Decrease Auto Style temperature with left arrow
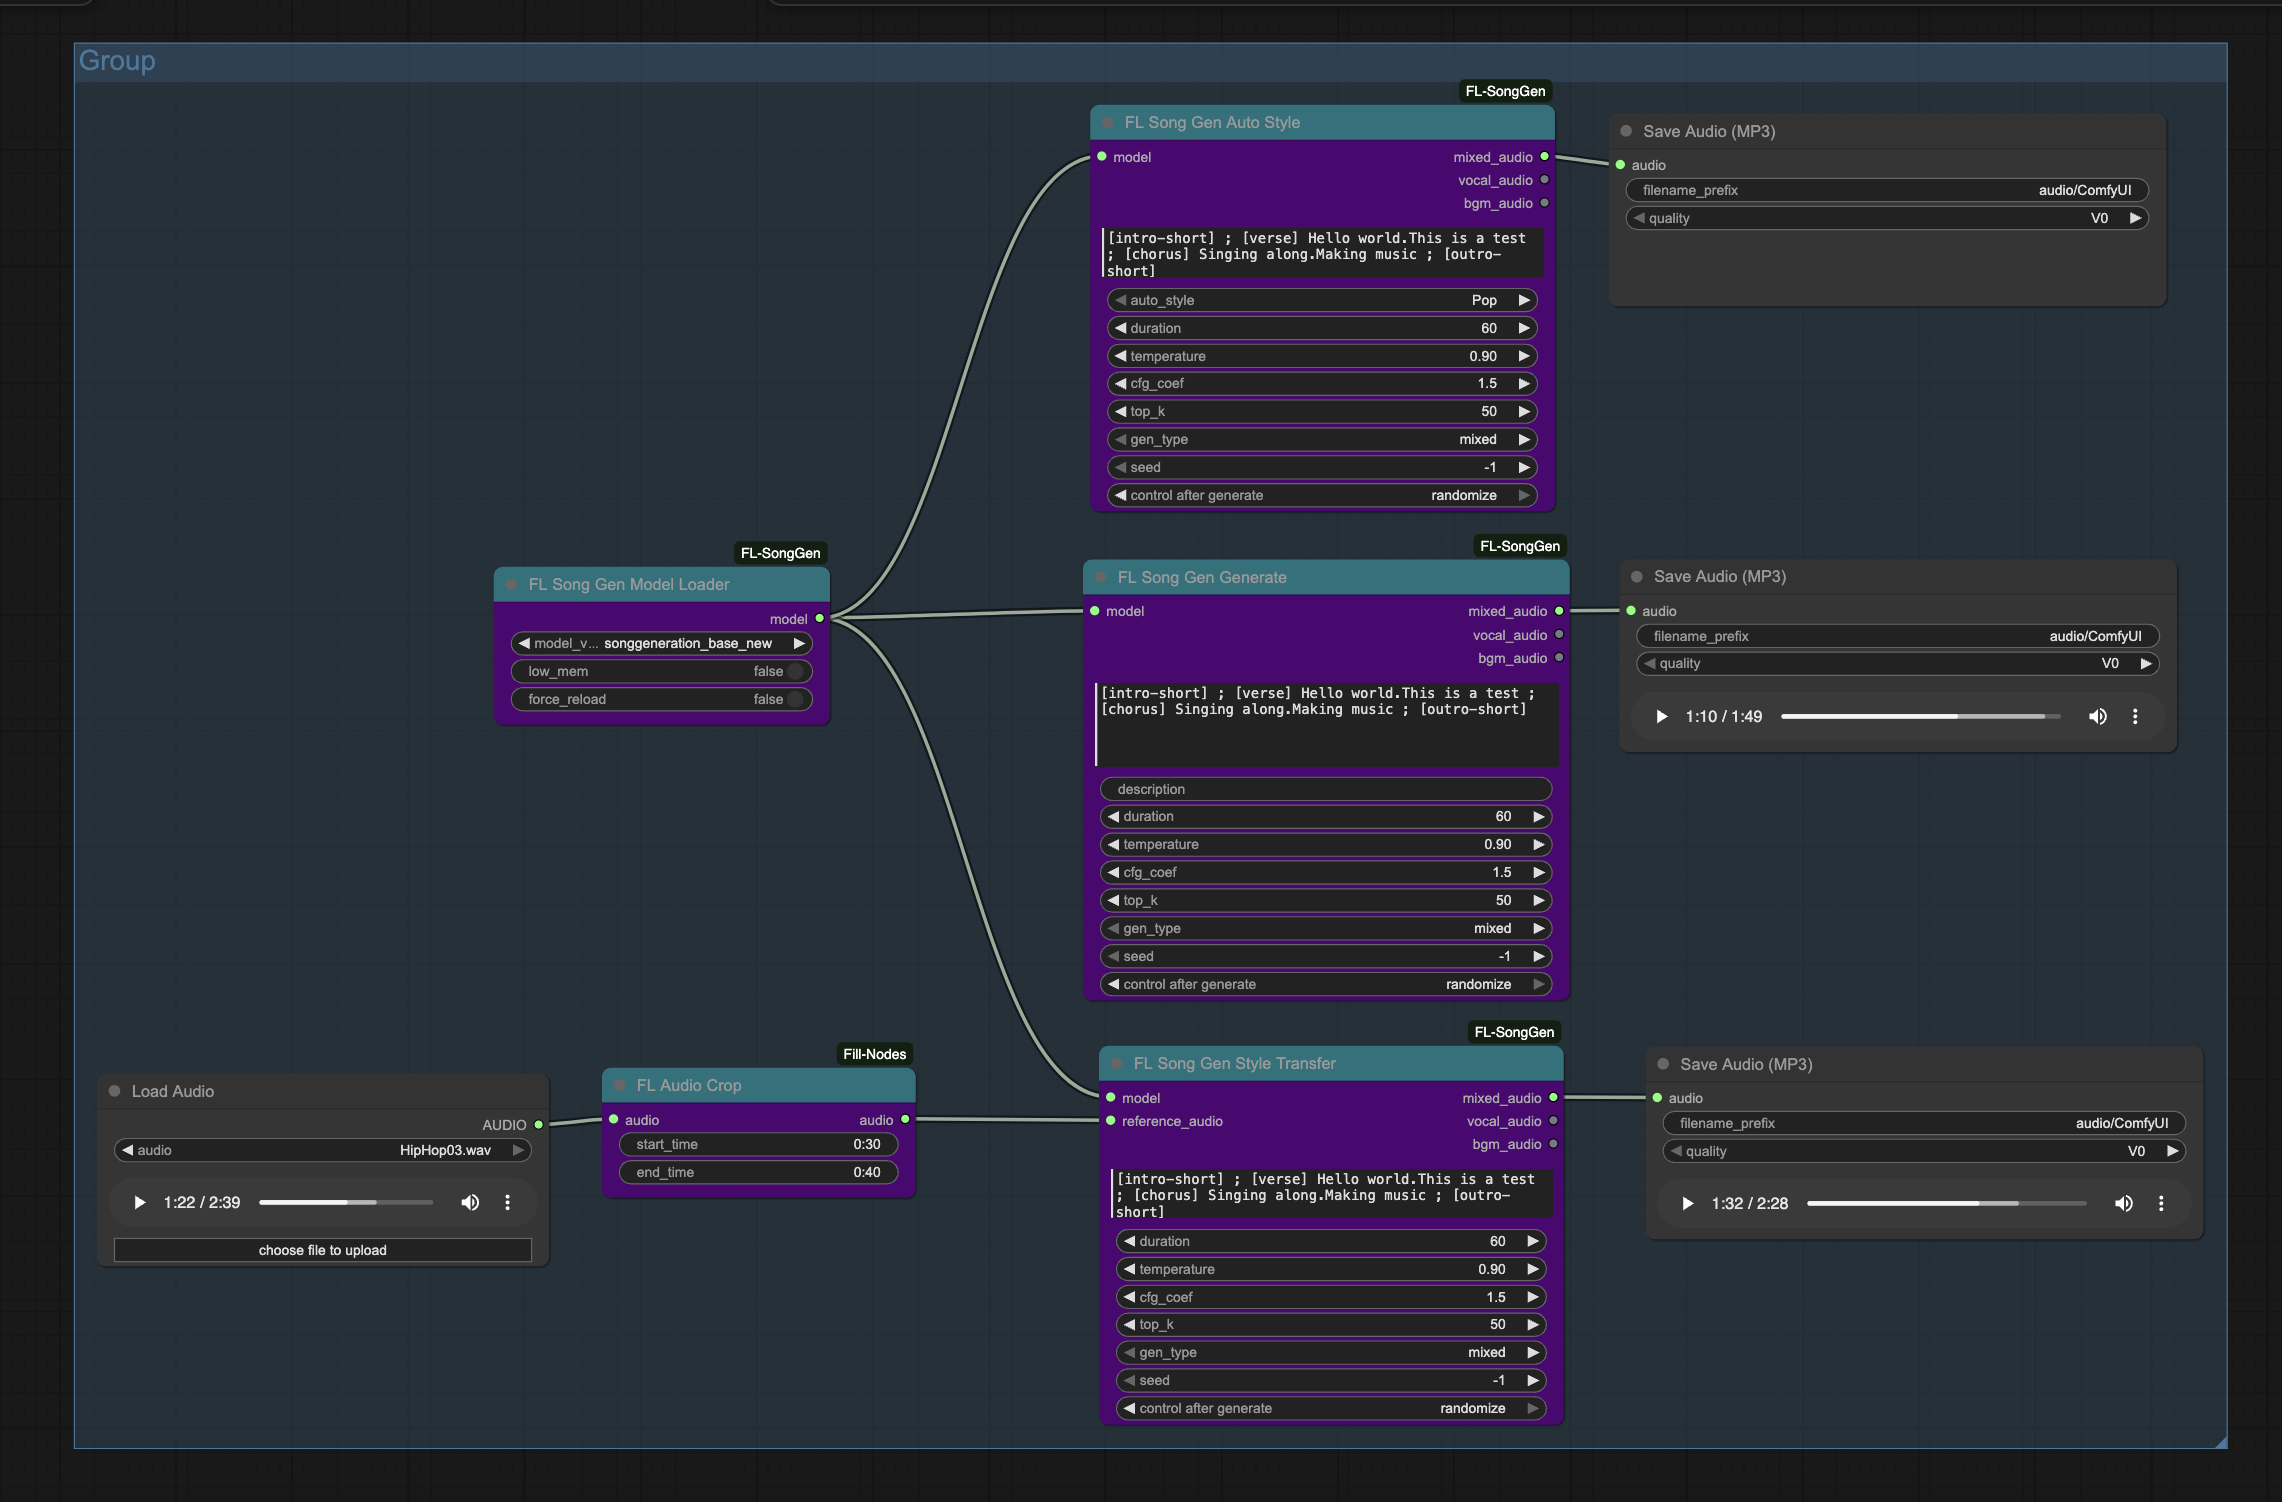 click(x=1120, y=356)
